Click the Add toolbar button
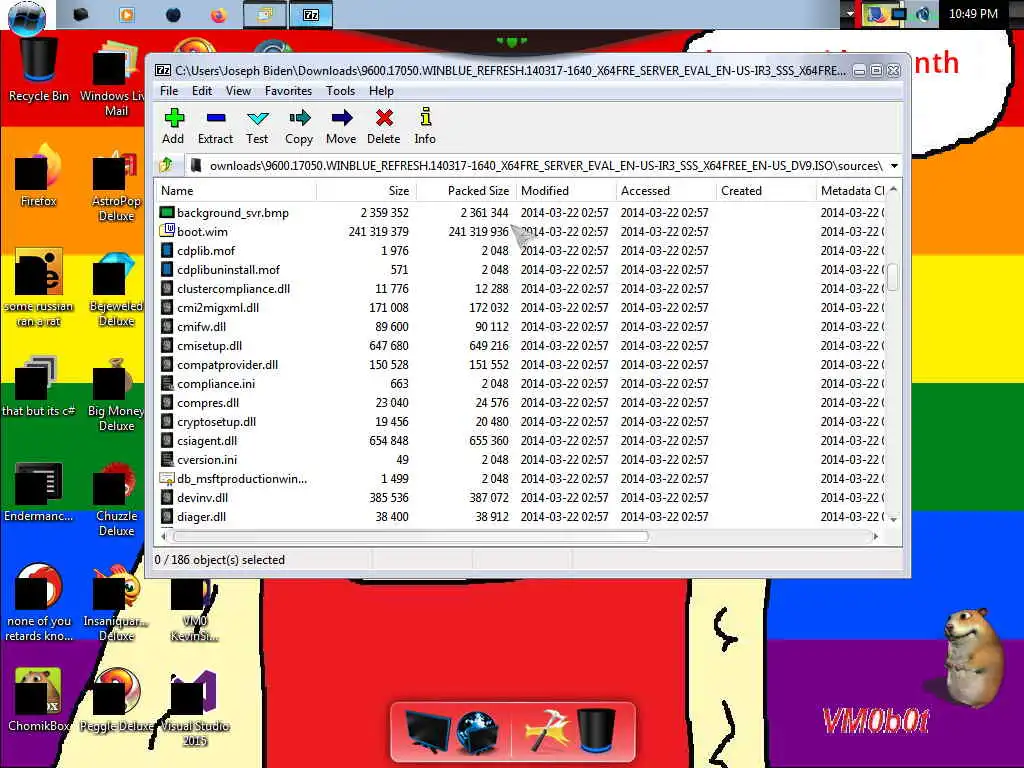The image size is (1024, 768). click(x=173, y=125)
